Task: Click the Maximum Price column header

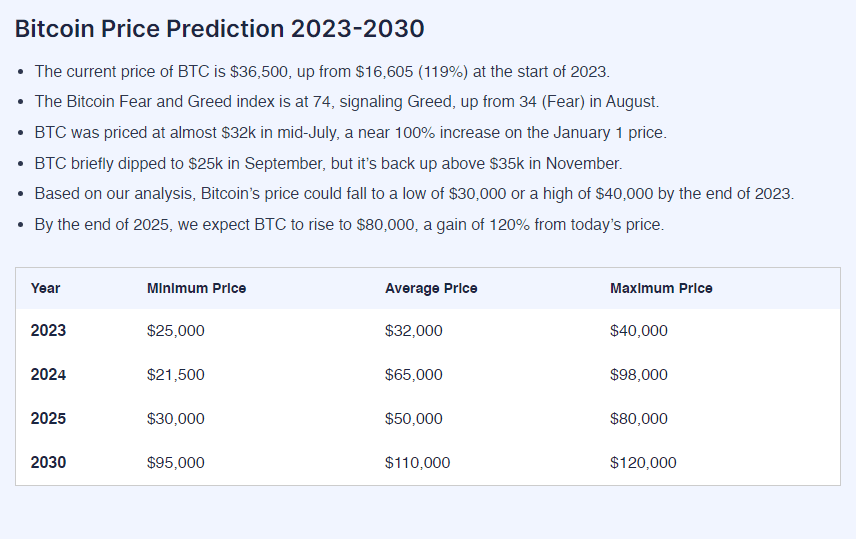Action: click(661, 288)
